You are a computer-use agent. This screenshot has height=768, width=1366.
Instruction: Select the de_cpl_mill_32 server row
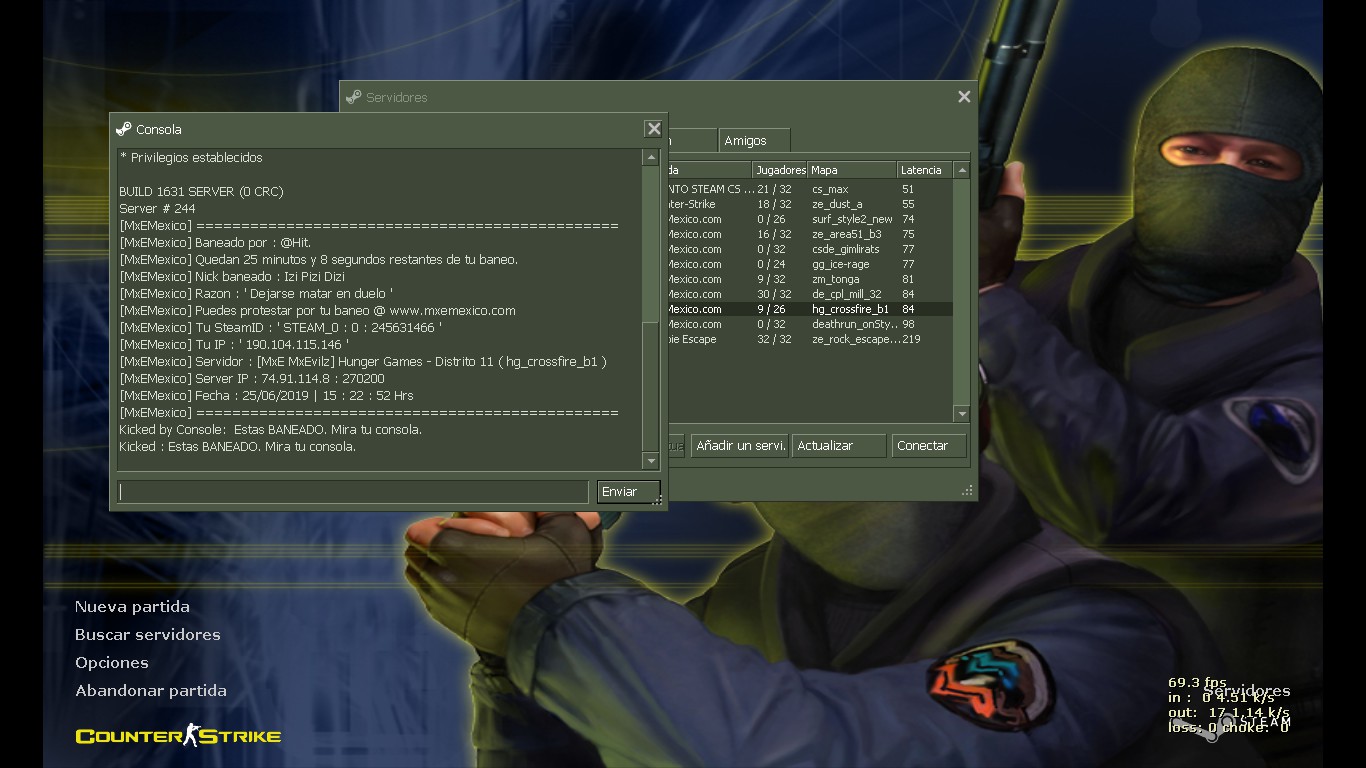(810, 294)
